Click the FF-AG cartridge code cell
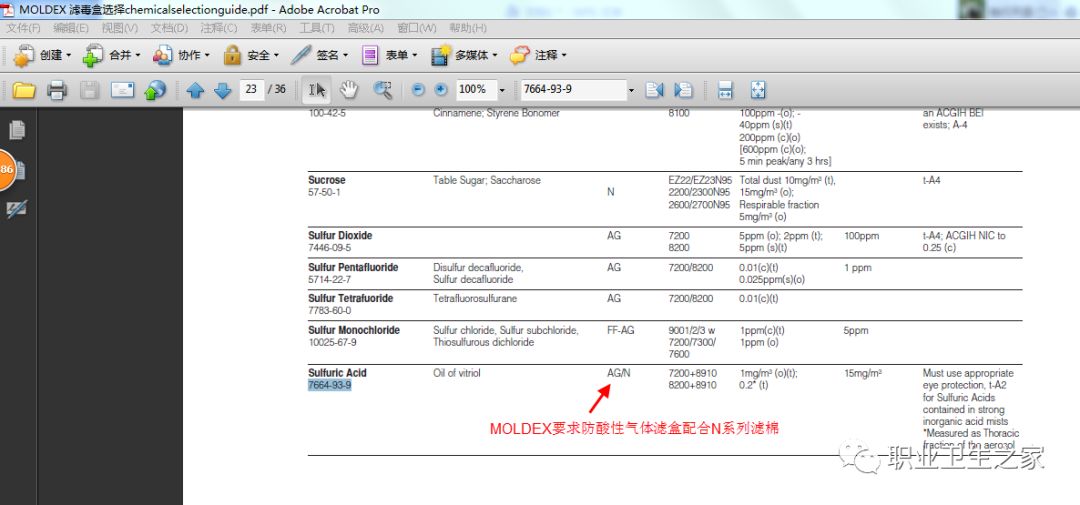This screenshot has height=505, width=1080. (621, 330)
